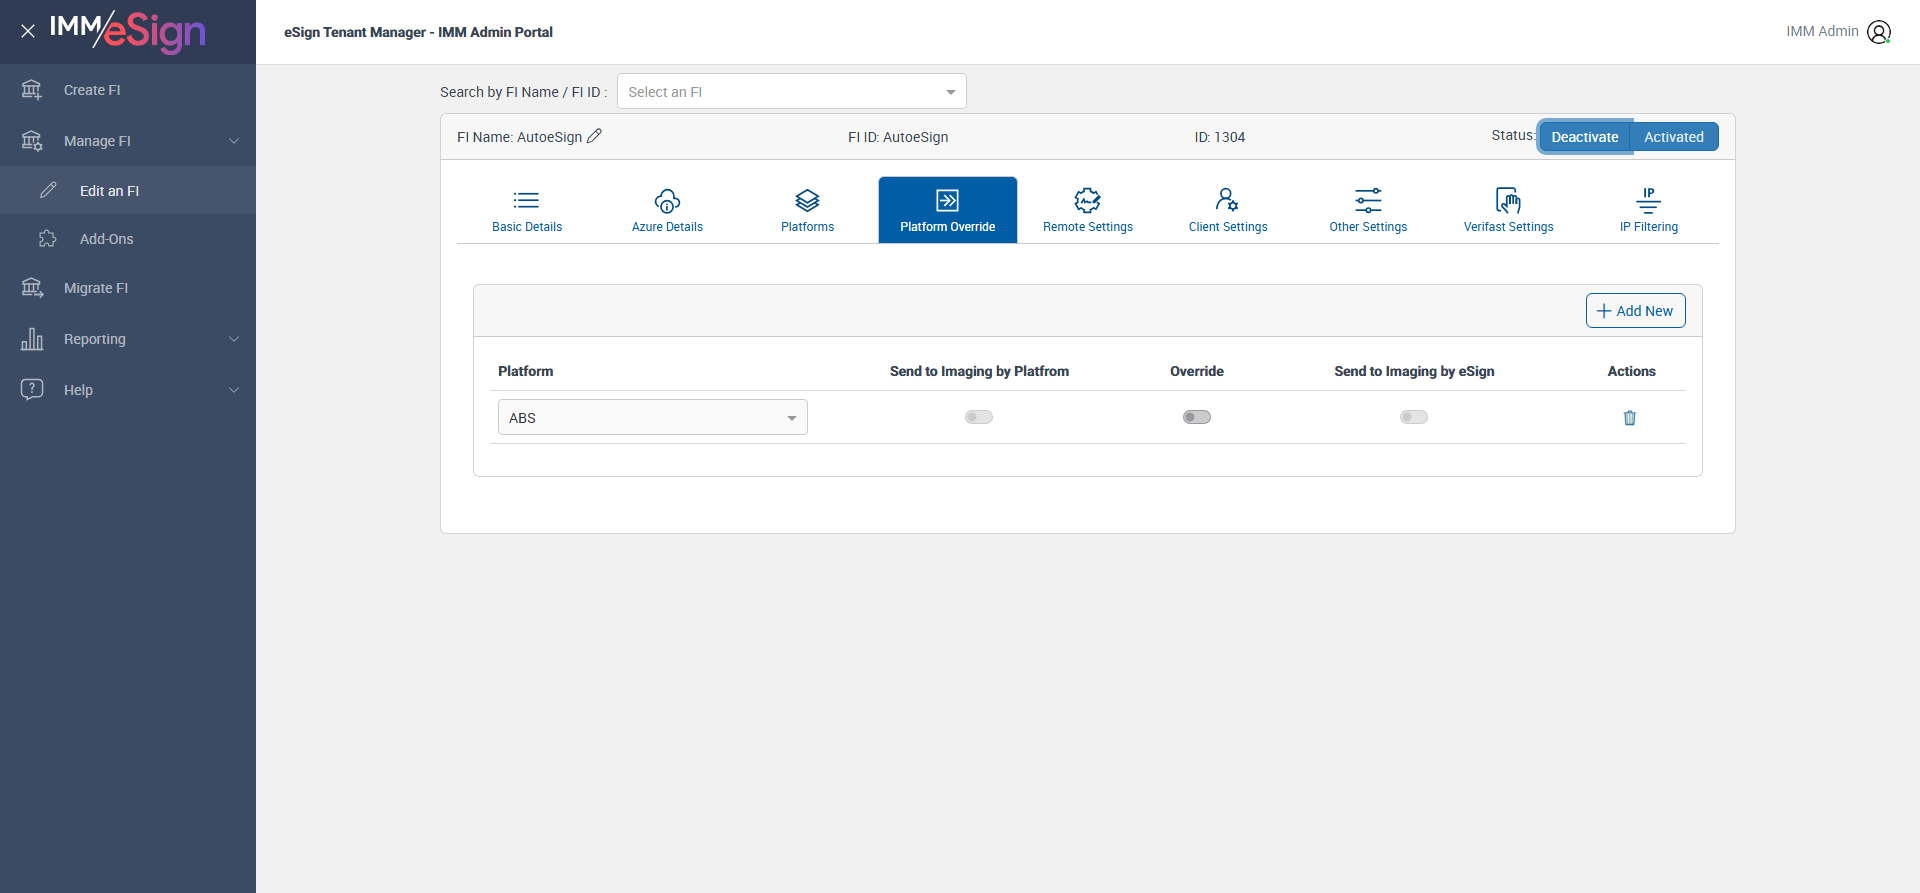1920x893 pixels.
Task: Toggle Send to Imaging by eSign switch
Action: coord(1414,417)
